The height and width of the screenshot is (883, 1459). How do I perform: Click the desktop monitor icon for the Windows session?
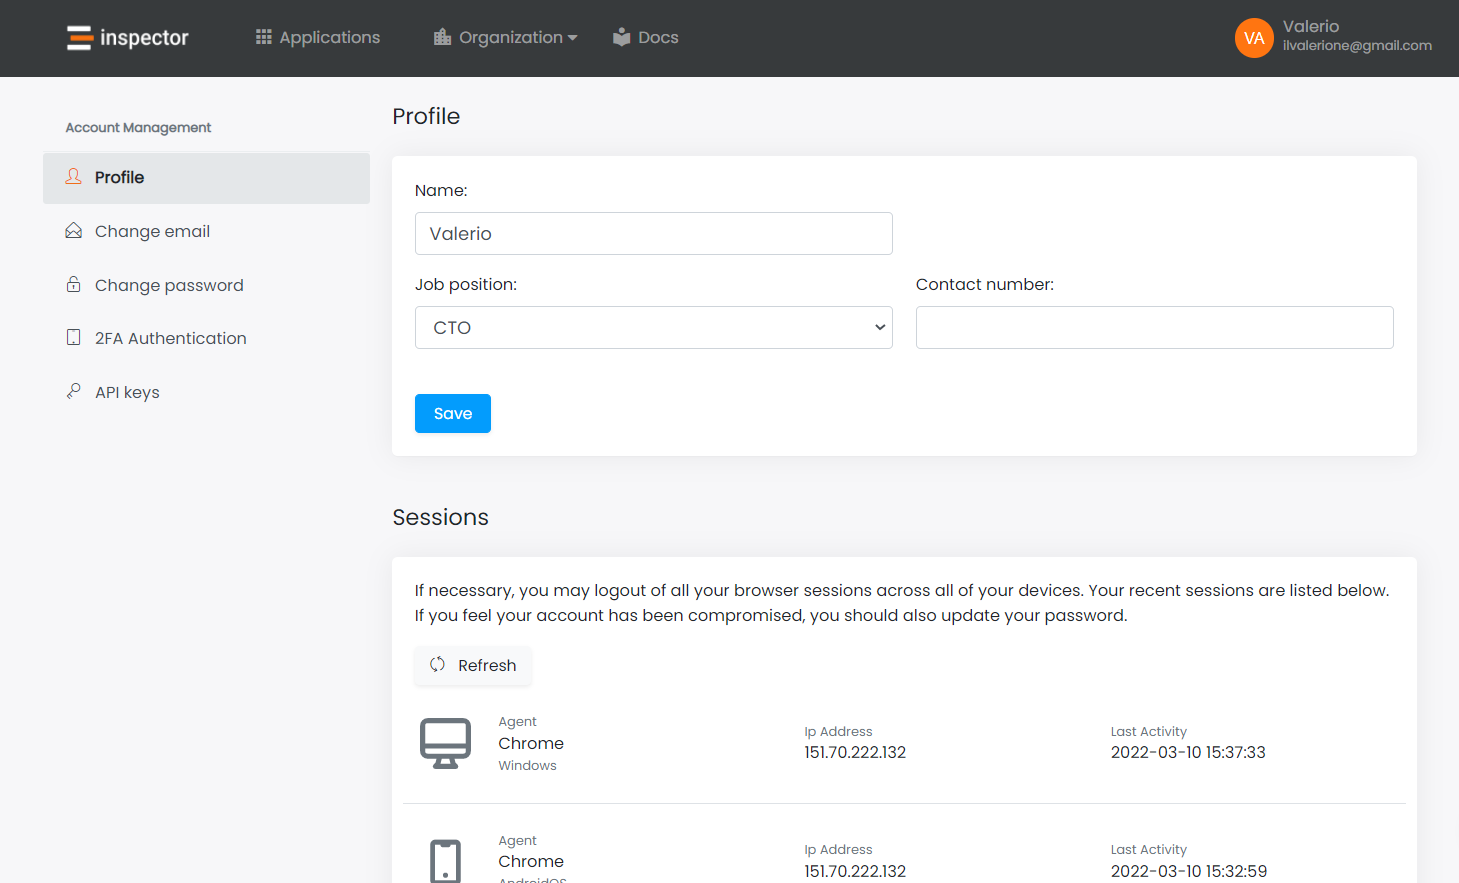pyautogui.click(x=445, y=743)
